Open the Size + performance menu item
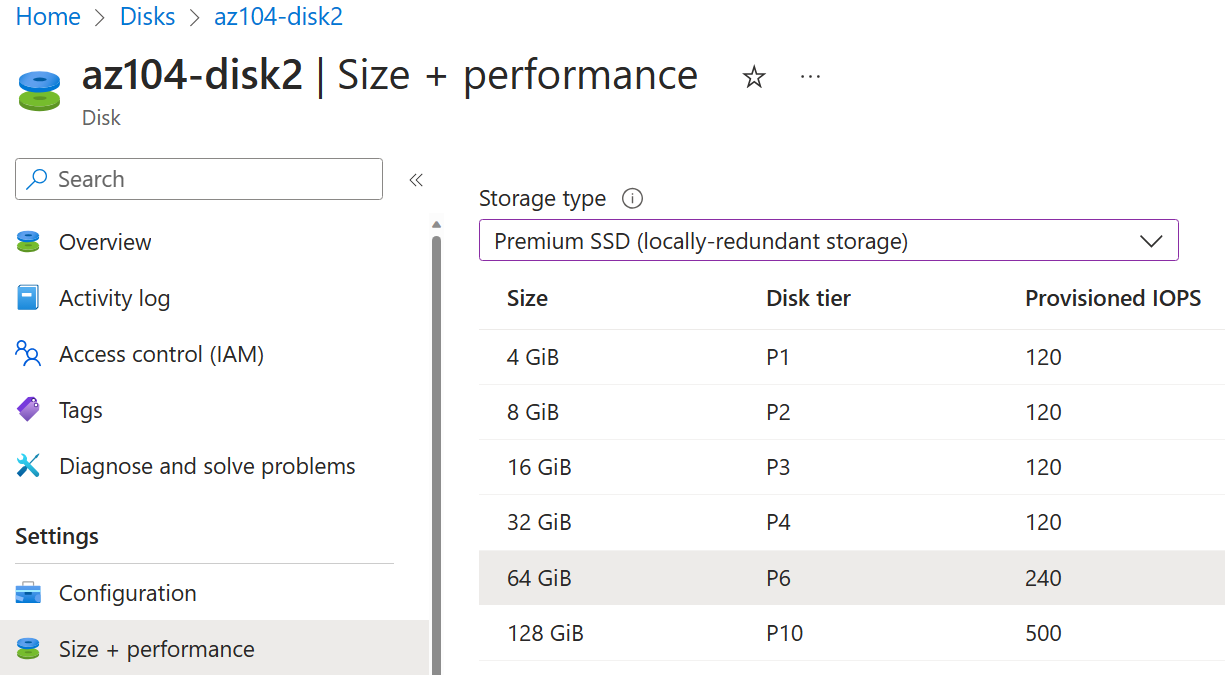The height and width of the screenshot is (675, 1225). (x=156, y=649)
